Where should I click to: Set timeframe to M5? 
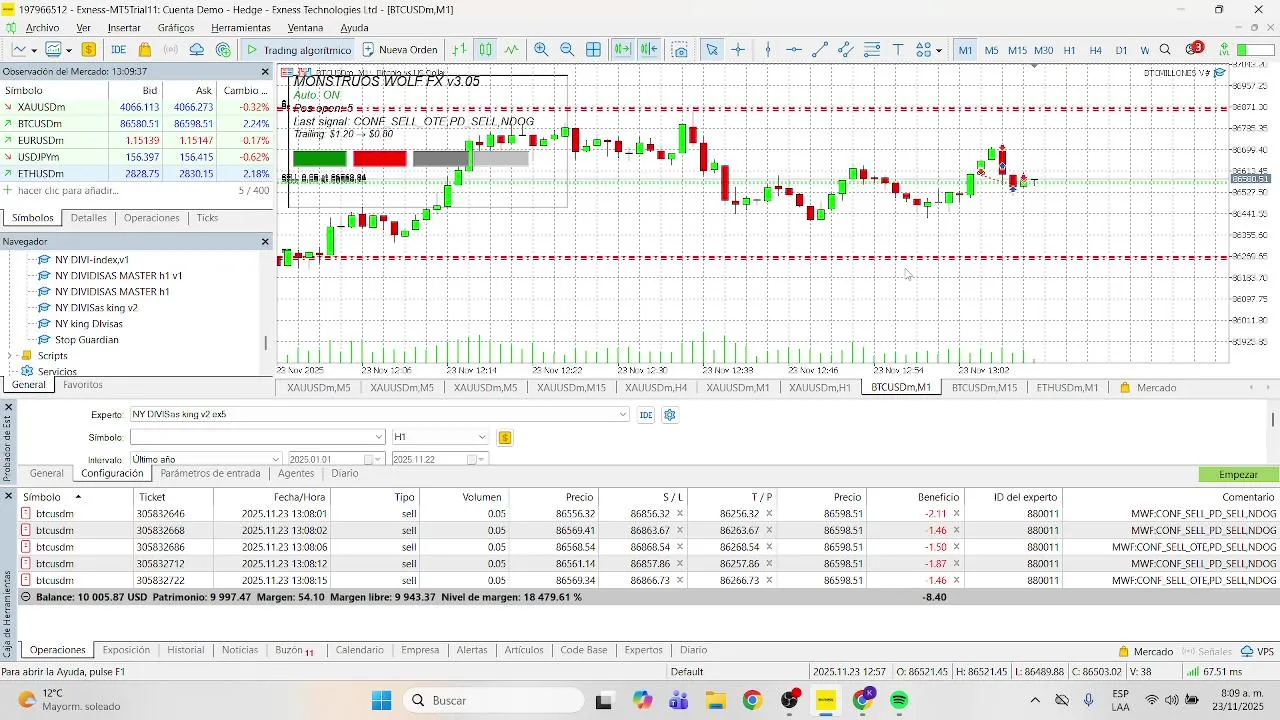[x=991, y=50]
